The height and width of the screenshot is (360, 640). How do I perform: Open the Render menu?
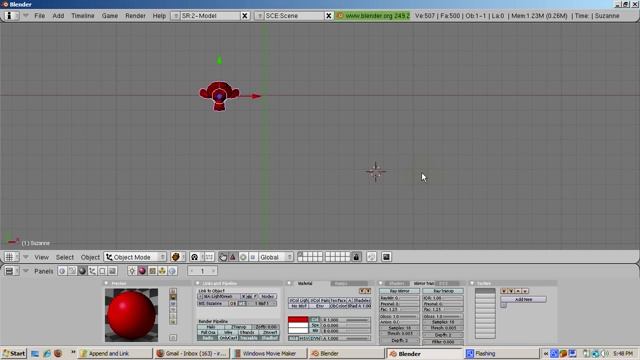[x=135, y=16]
